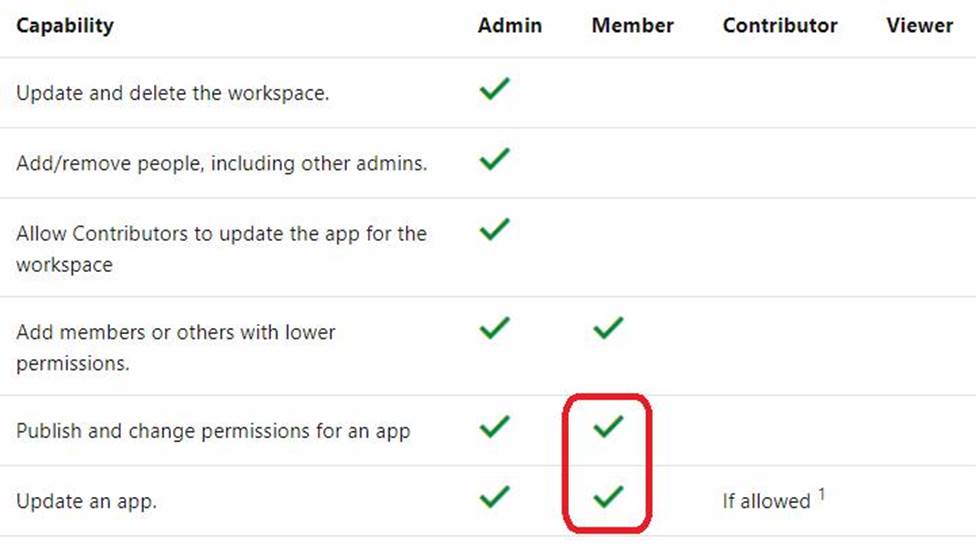Click Admin checkmark for Allow Contributors row
The width and height of the screenshot is (976, 546).
pos(494,229)
